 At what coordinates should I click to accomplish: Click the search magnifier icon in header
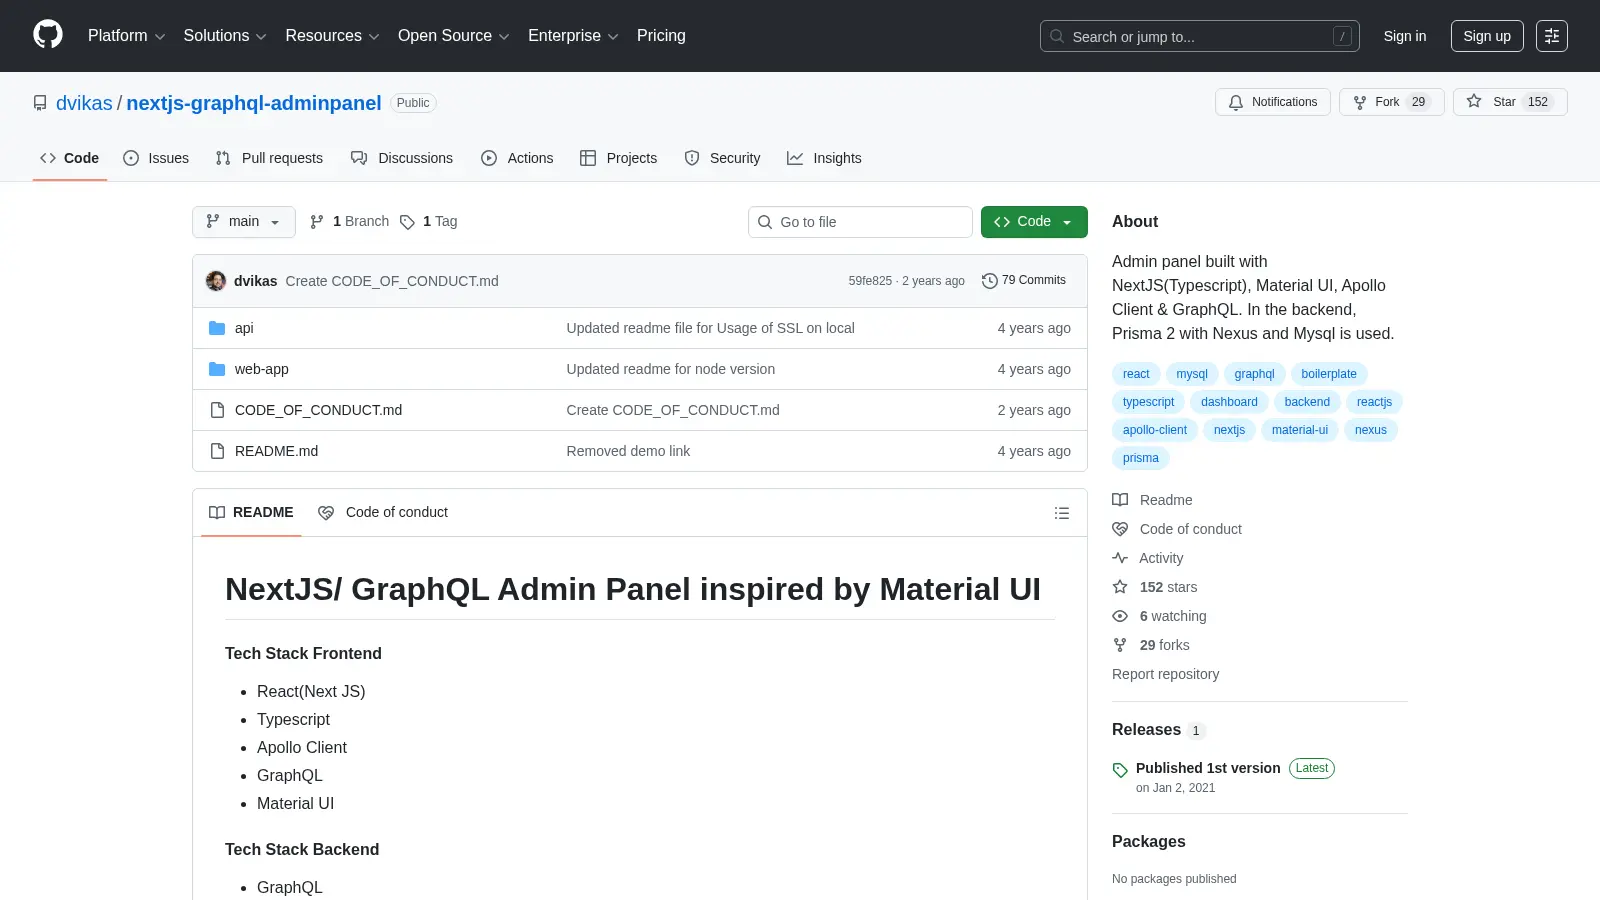point(1057,36)
